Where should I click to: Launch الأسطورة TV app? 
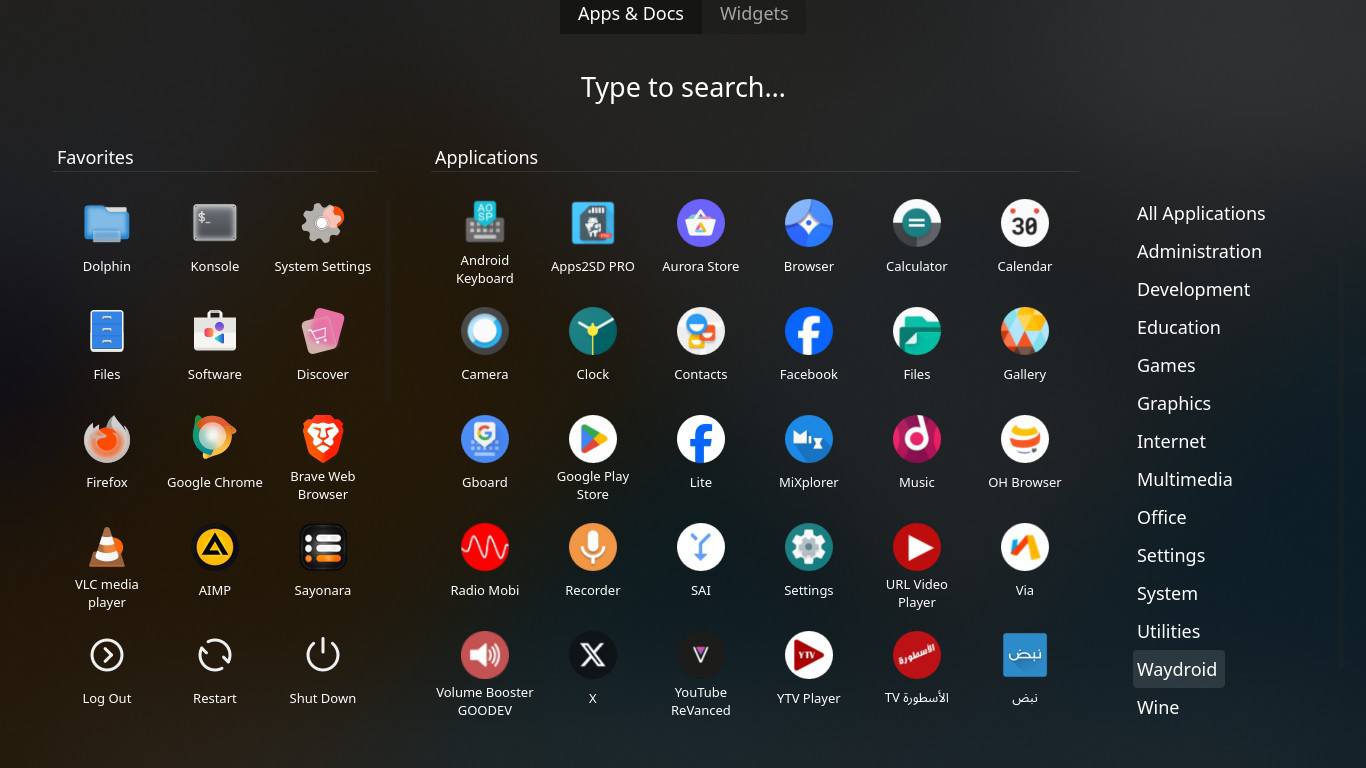pyautogui.click(x=917, y=655)
